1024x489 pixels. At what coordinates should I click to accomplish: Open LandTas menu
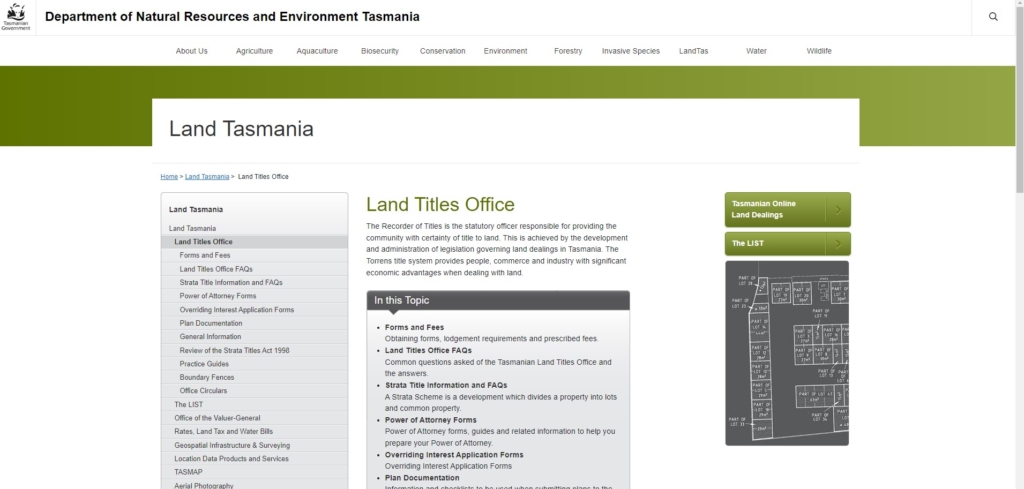(694, 51)
